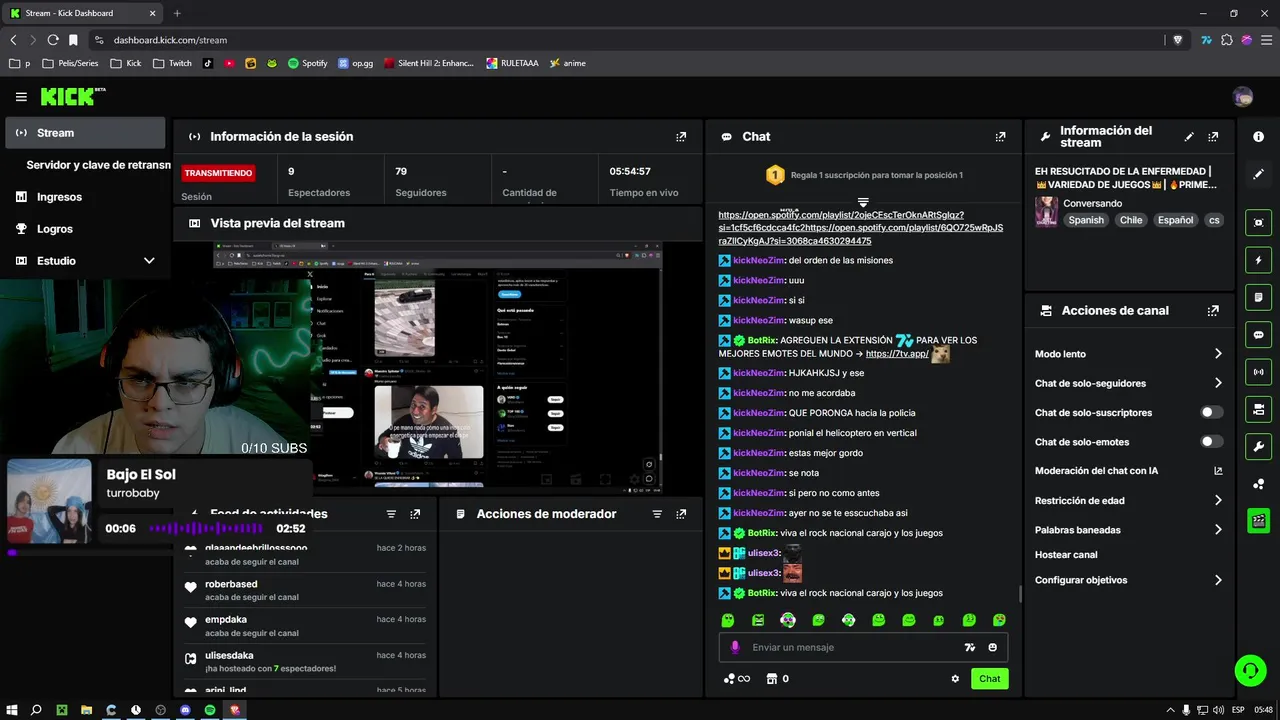Screen dimensions: 1280x720
Task: Click the green Chat send button
Action: tap(989, 679)
